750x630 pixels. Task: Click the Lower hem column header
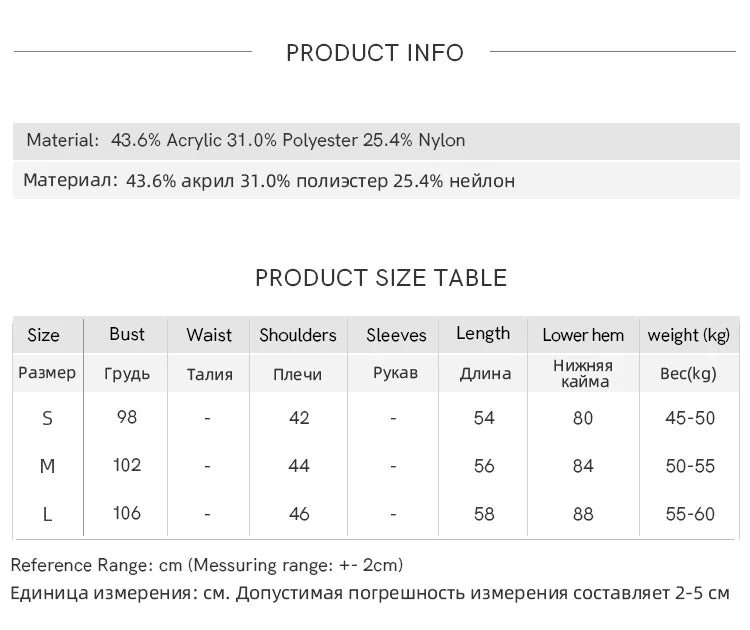583,335
